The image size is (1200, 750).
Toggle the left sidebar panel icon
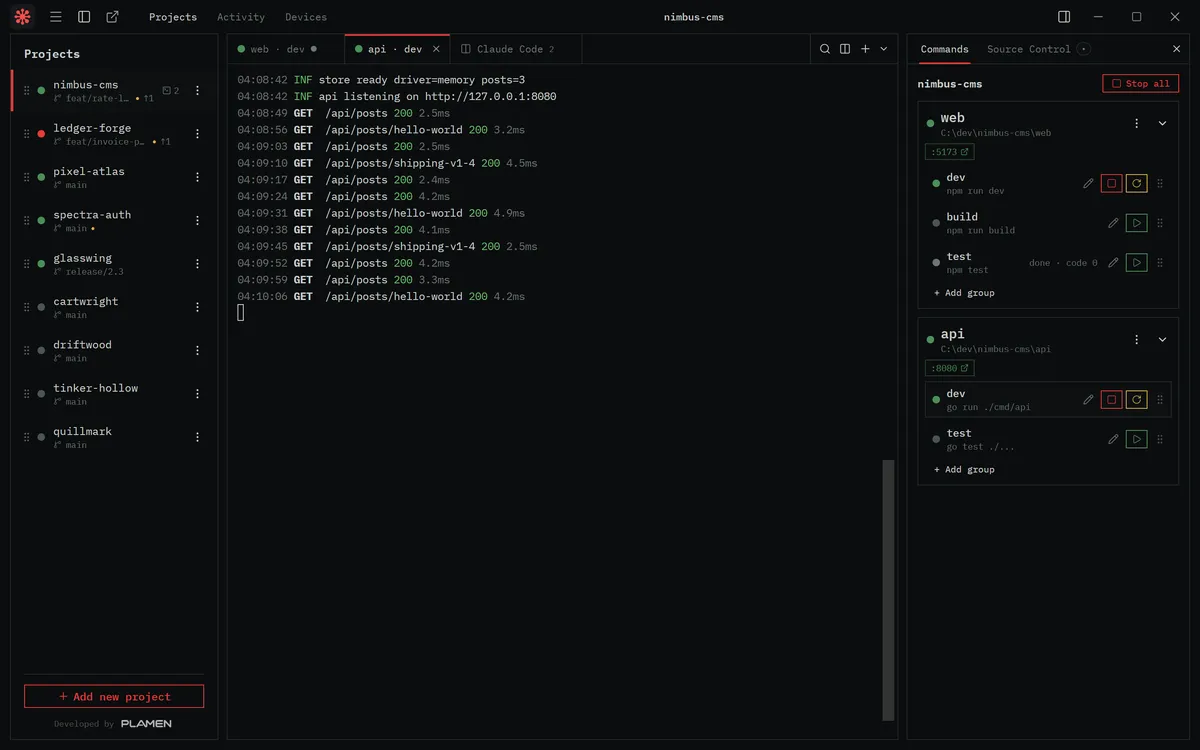pos(84,17)
